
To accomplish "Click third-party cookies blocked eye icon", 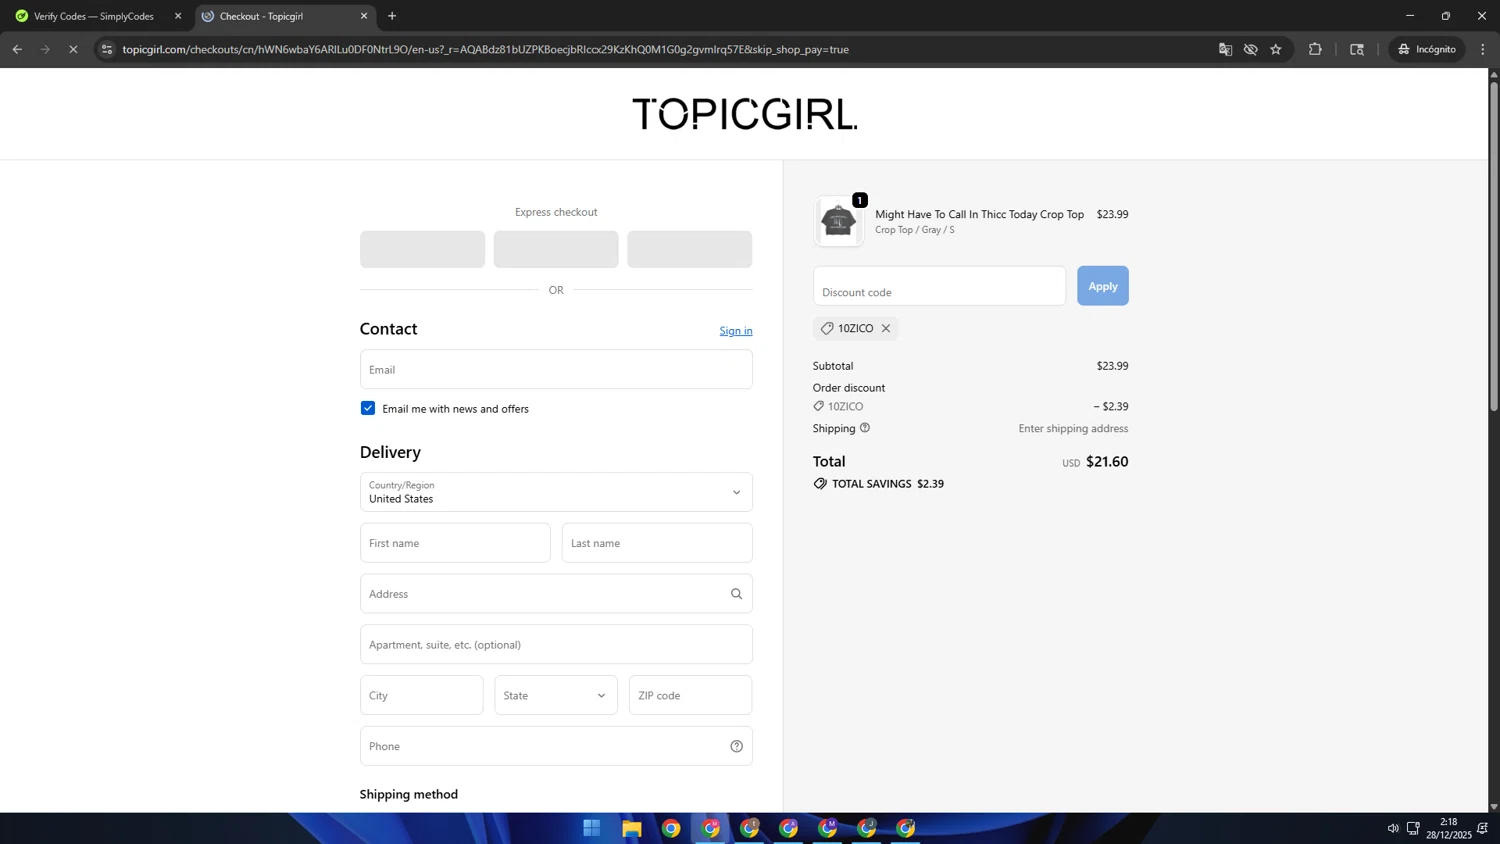I will coord(1250,49).
